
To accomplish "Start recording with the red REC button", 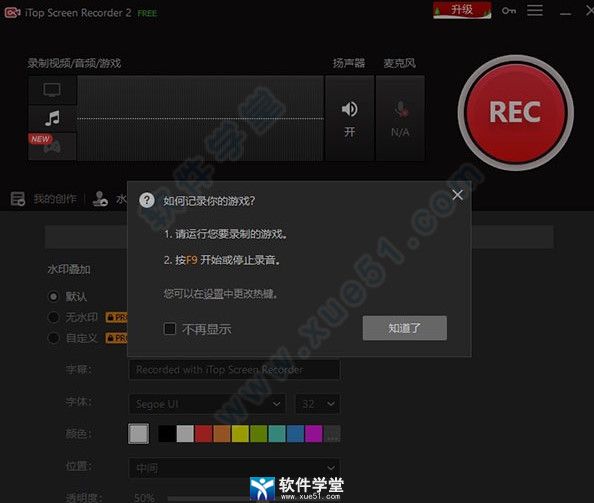I will click(x=516, y=112).
